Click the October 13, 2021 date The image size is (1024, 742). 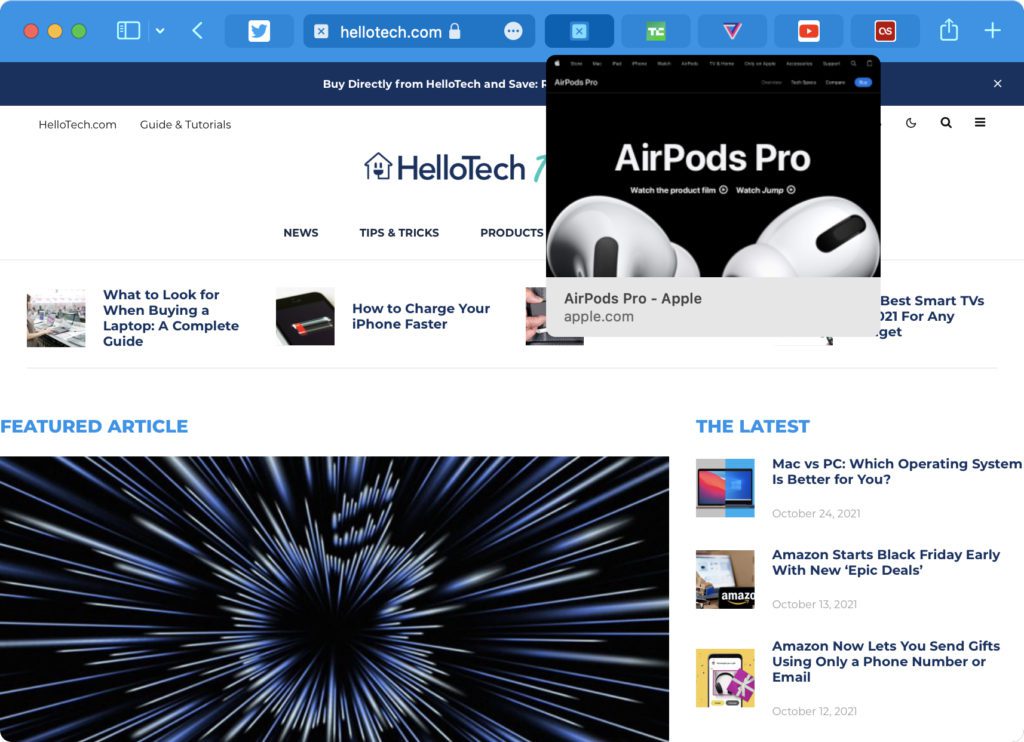click(x=814, y=604)
